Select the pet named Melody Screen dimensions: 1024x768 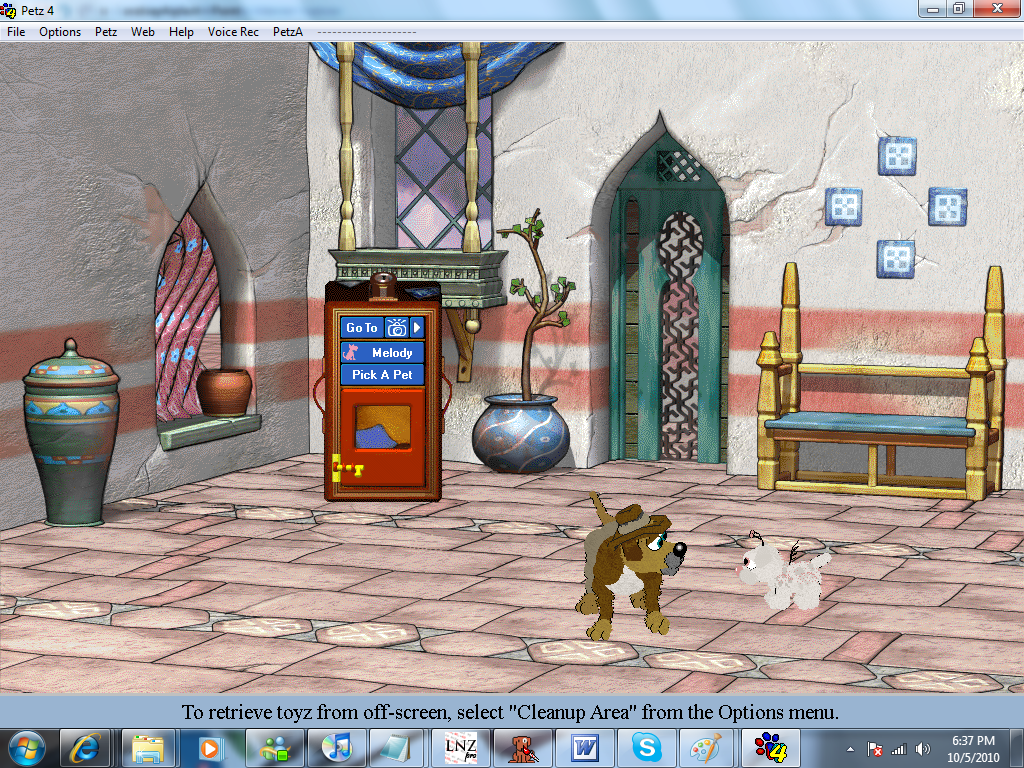coord(383,353)
